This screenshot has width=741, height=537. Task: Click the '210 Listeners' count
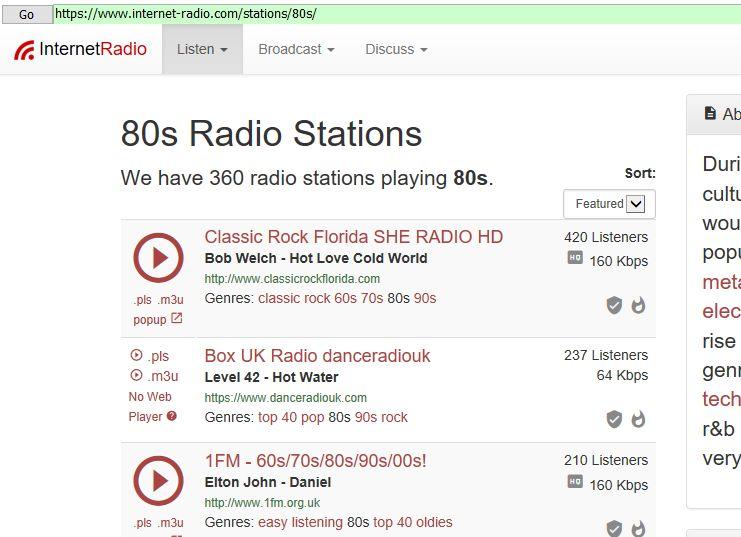click(x=606, y=460)
